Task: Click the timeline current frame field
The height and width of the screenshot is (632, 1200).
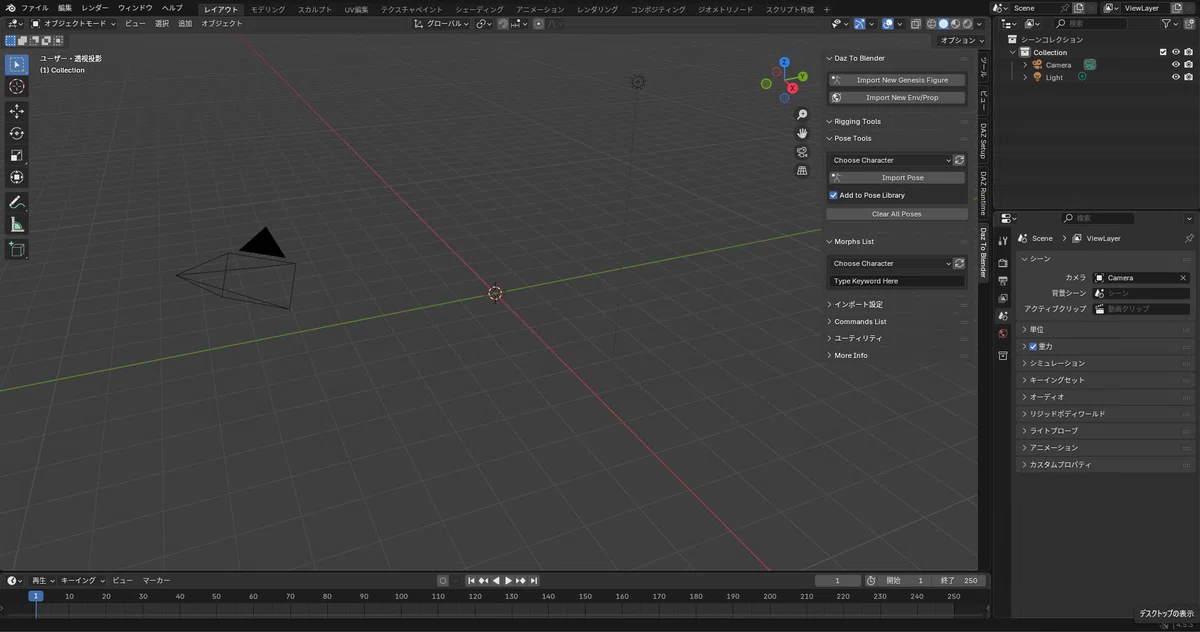Action: tap(838, 580)
